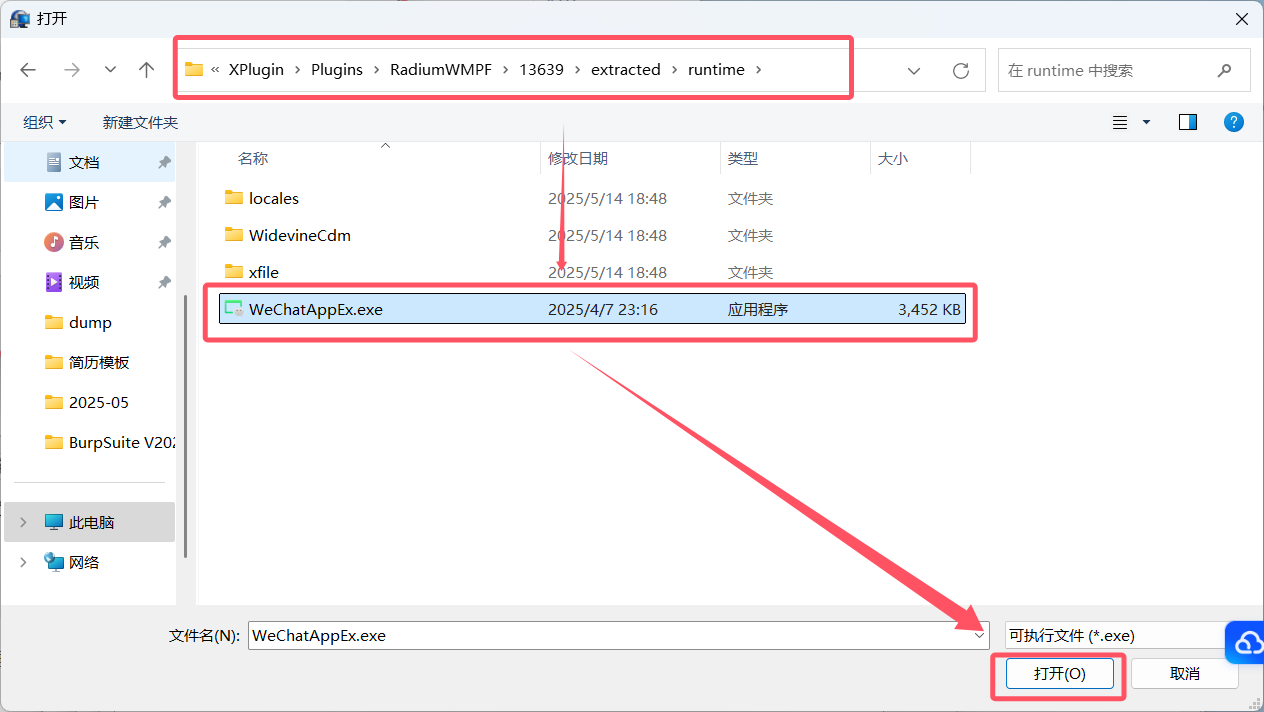Screen dimensions: 1264x712
Task: Click the 打开(O) button
Action: (1059, 674)
